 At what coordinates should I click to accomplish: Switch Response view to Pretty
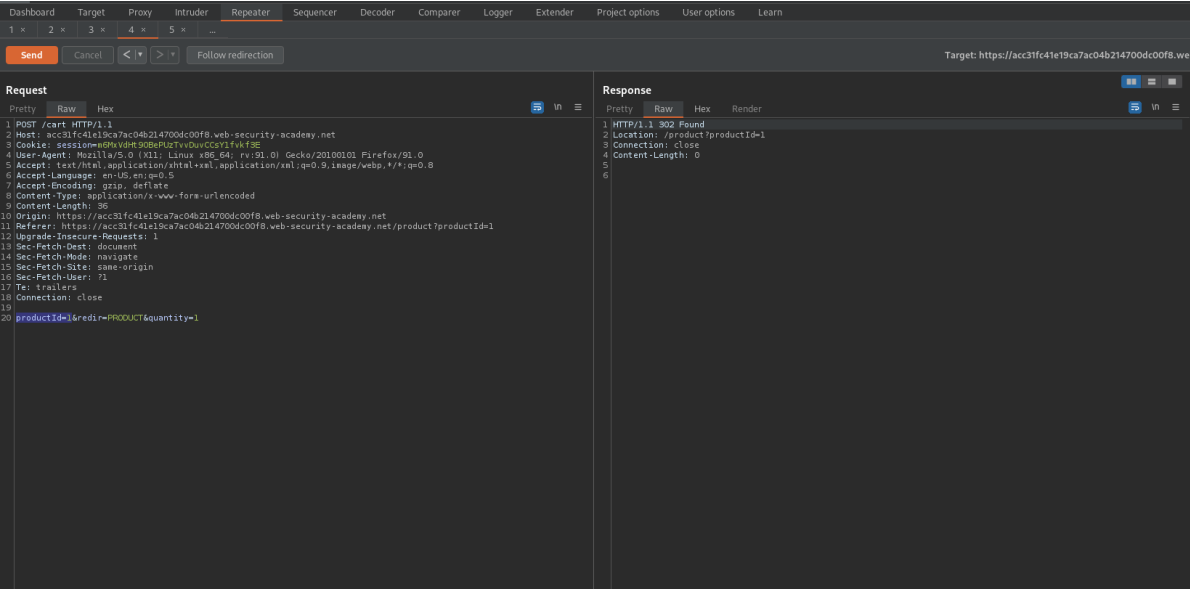619,109
